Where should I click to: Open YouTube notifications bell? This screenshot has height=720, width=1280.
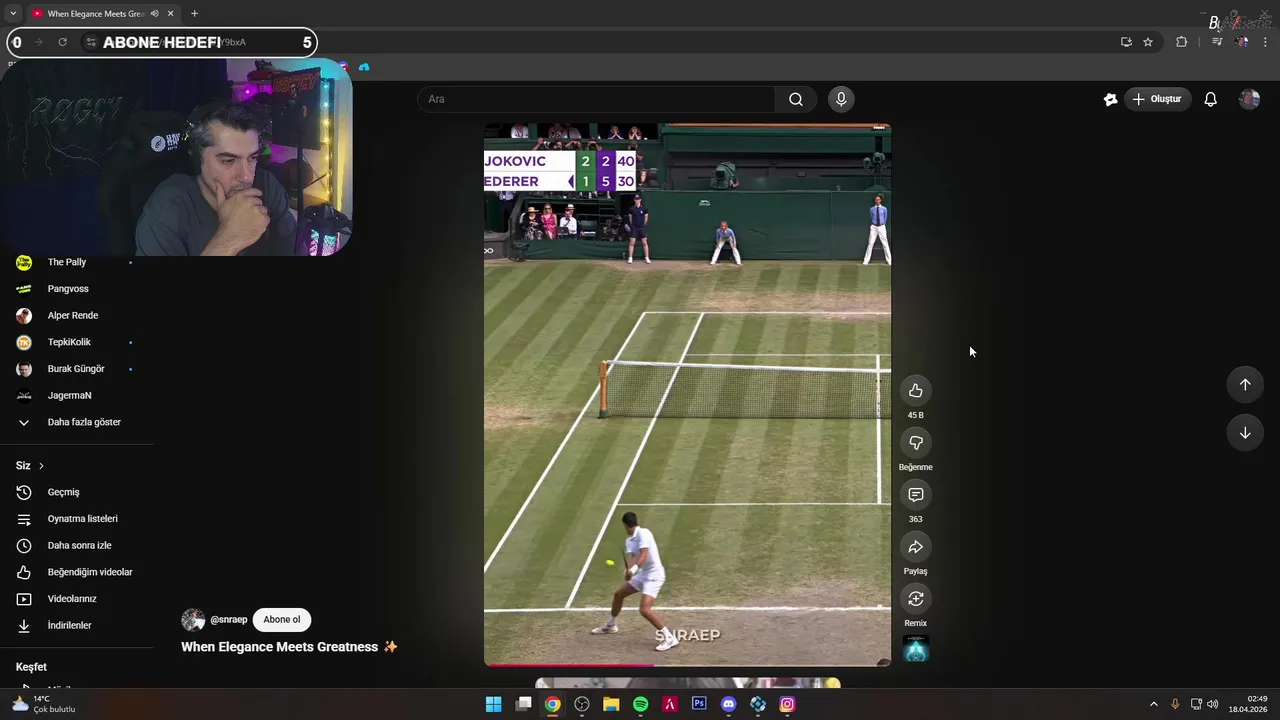1210,99
